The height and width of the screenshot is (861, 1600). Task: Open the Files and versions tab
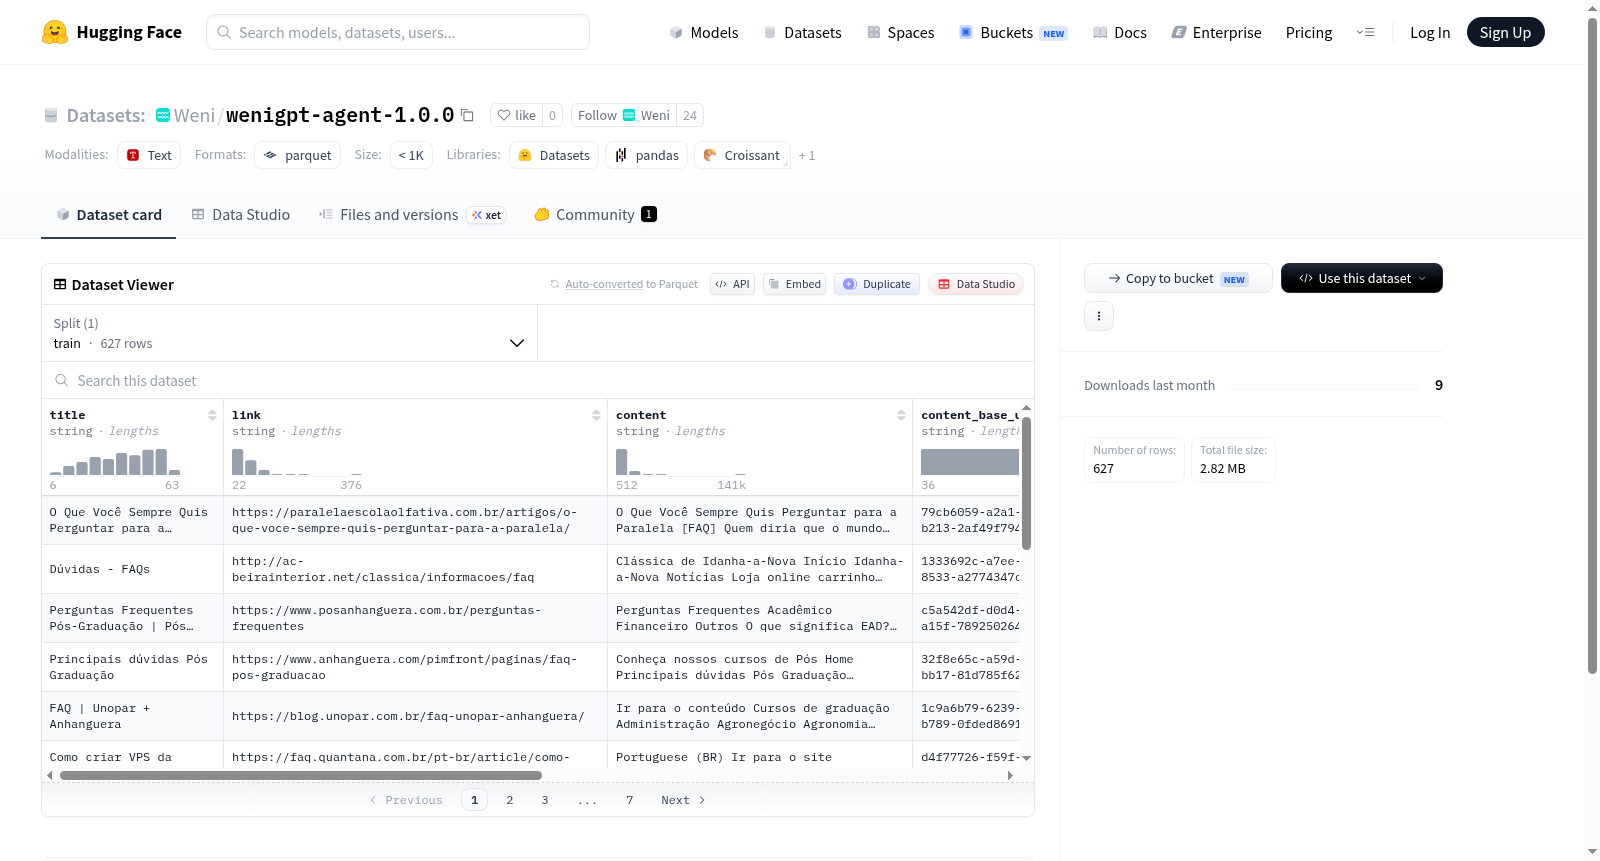[x=412, y=215]
